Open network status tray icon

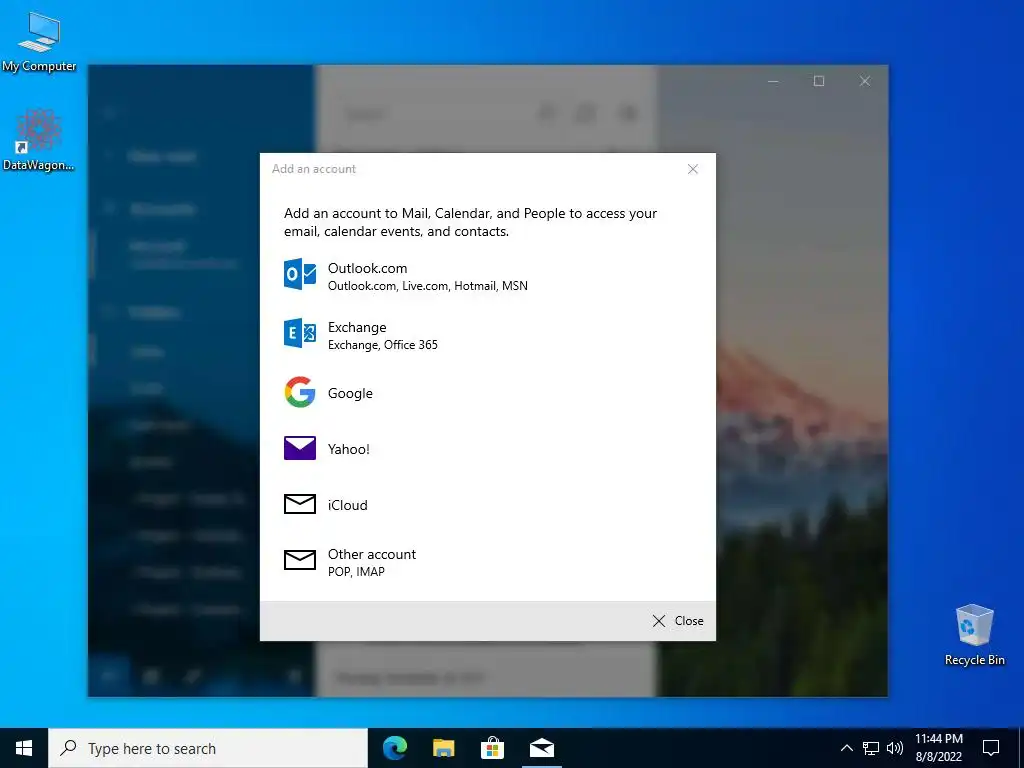point(871,748)
